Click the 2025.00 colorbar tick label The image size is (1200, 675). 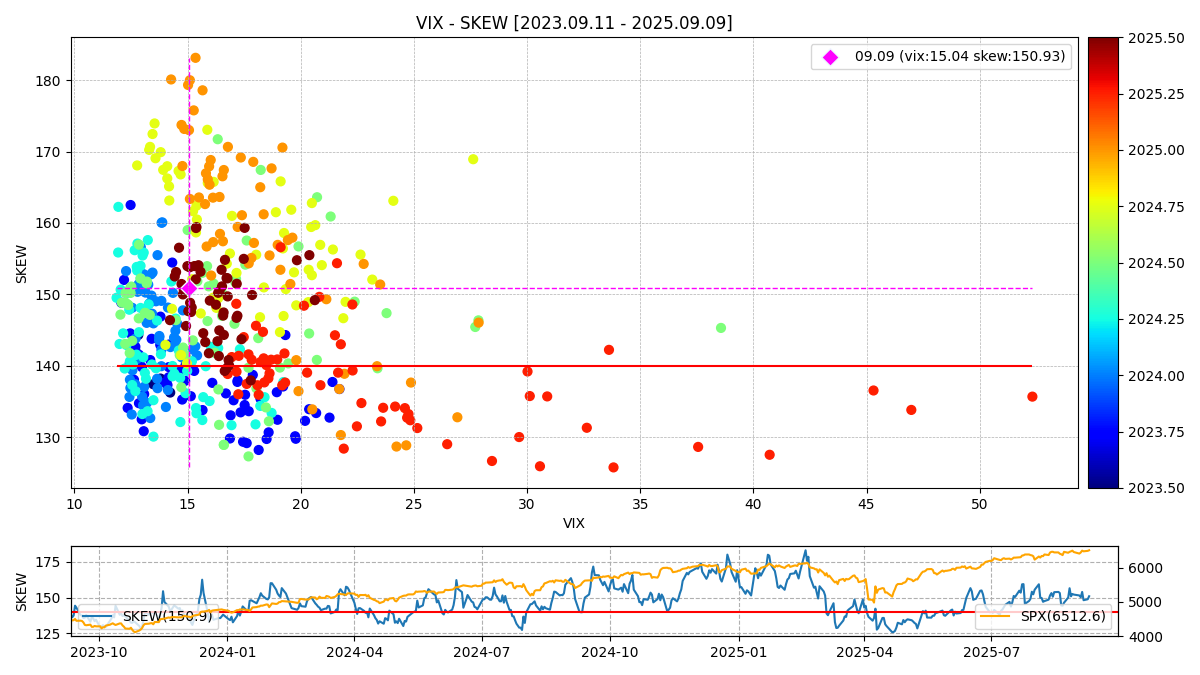pyautogui.click(x=1156, y=151)
